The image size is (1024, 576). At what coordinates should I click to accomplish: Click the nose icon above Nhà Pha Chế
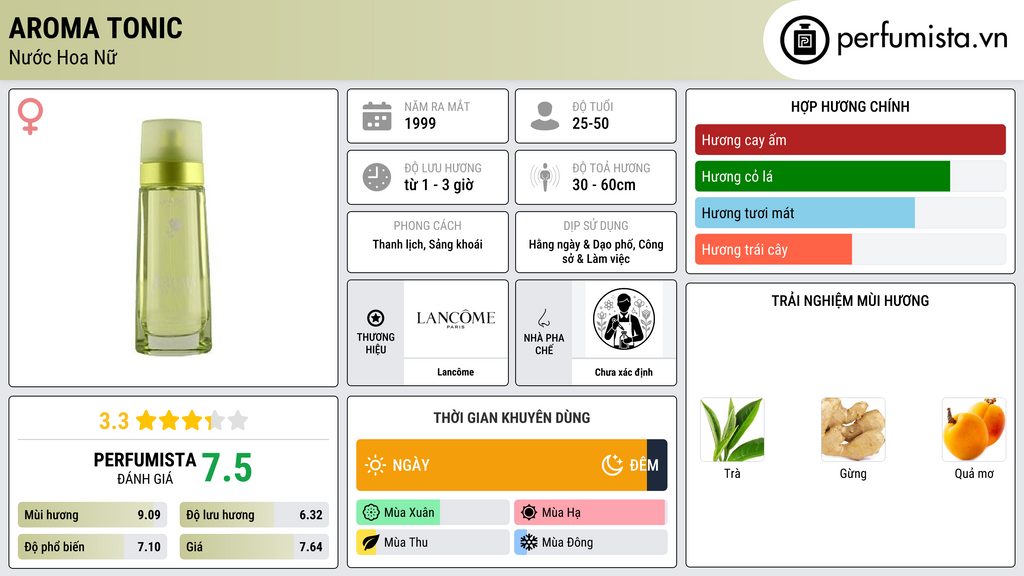(x=543, y=318)
